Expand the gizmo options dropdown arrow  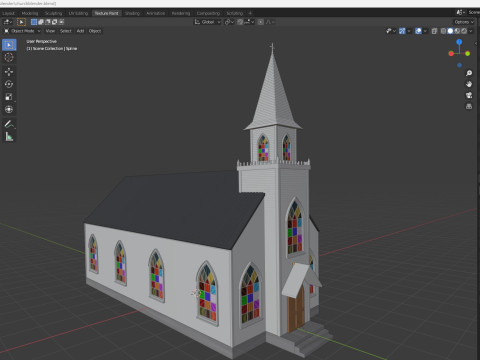coord(409,31)
